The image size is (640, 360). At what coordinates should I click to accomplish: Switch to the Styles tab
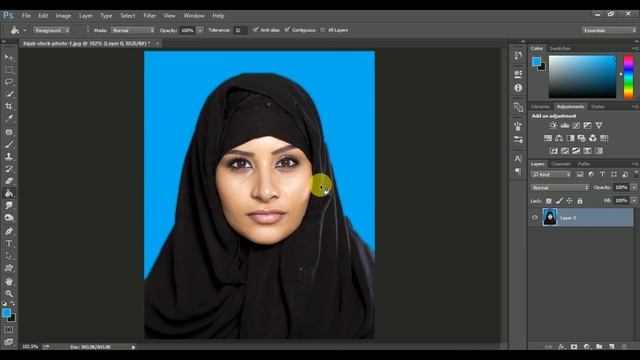tap(598, 107)
